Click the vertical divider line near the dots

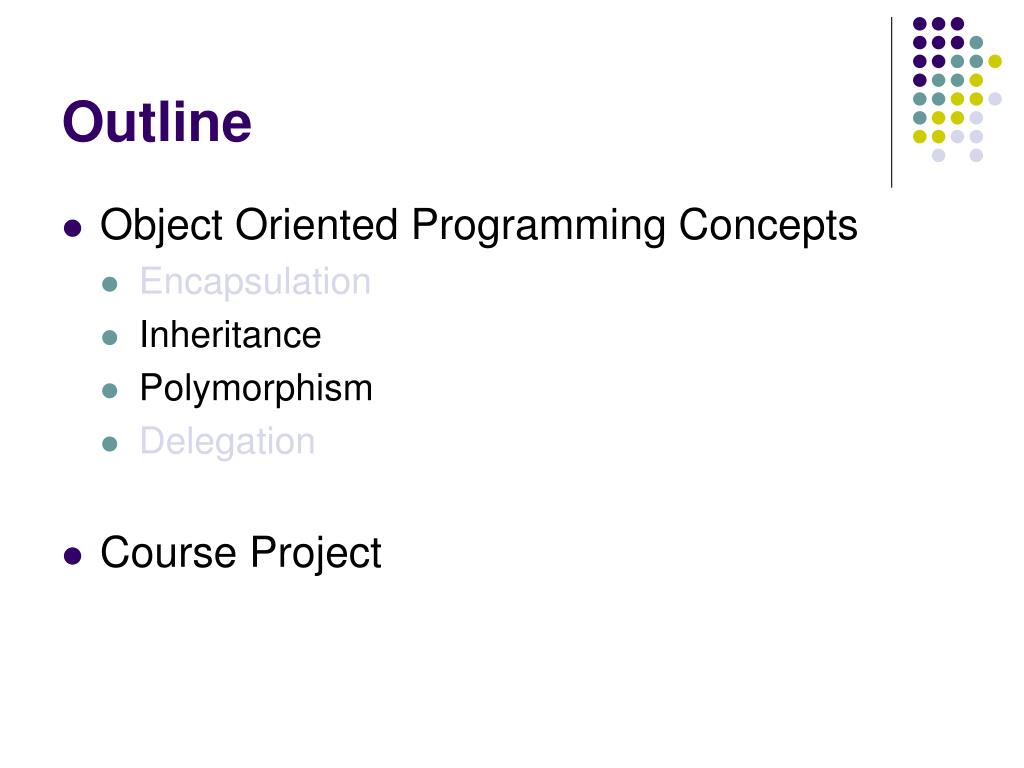click(x=891, y=103)
